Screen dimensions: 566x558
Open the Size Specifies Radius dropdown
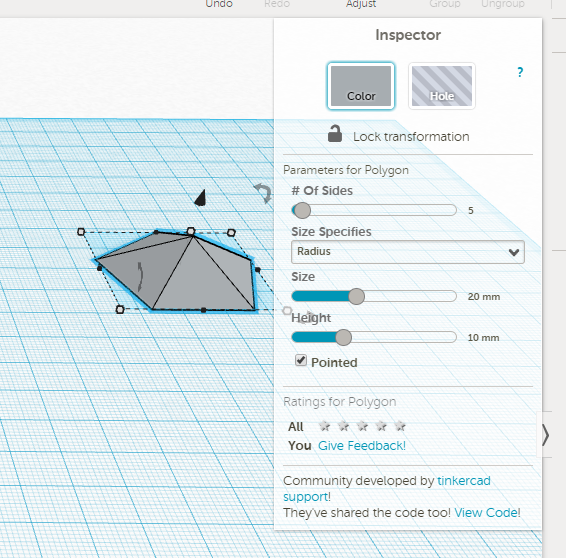pos(408,252)
